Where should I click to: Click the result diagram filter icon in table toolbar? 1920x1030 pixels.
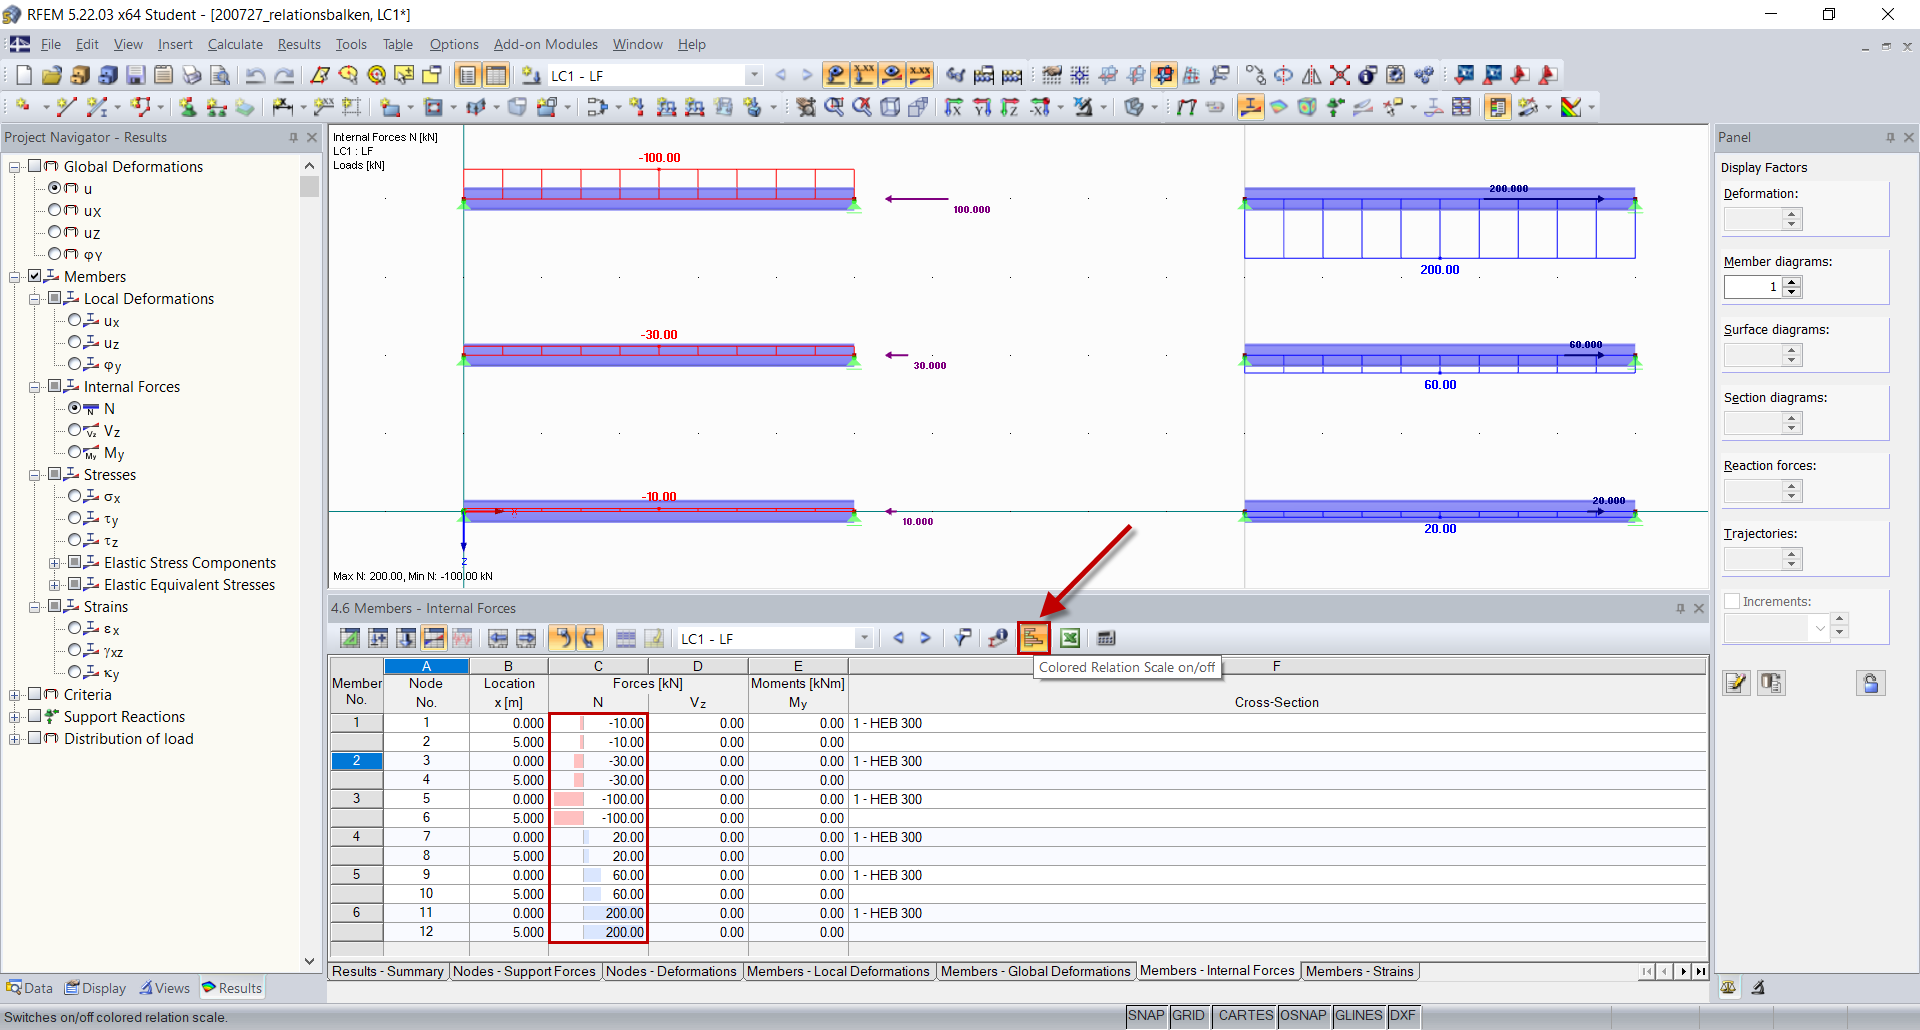(962, 638)
